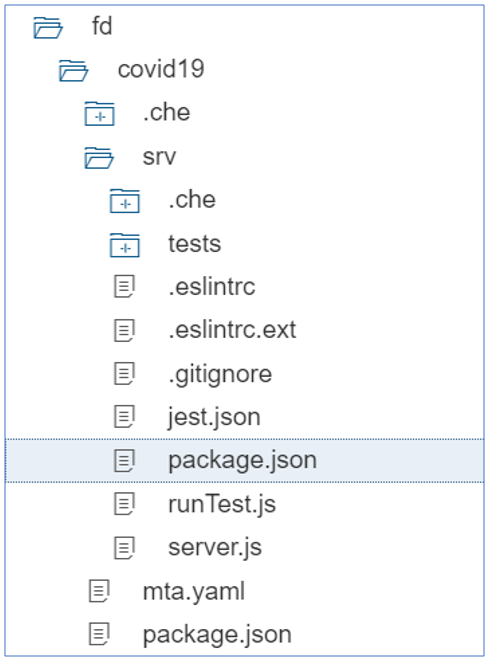Click the runTest.js file icon

(x=124, y=504)
